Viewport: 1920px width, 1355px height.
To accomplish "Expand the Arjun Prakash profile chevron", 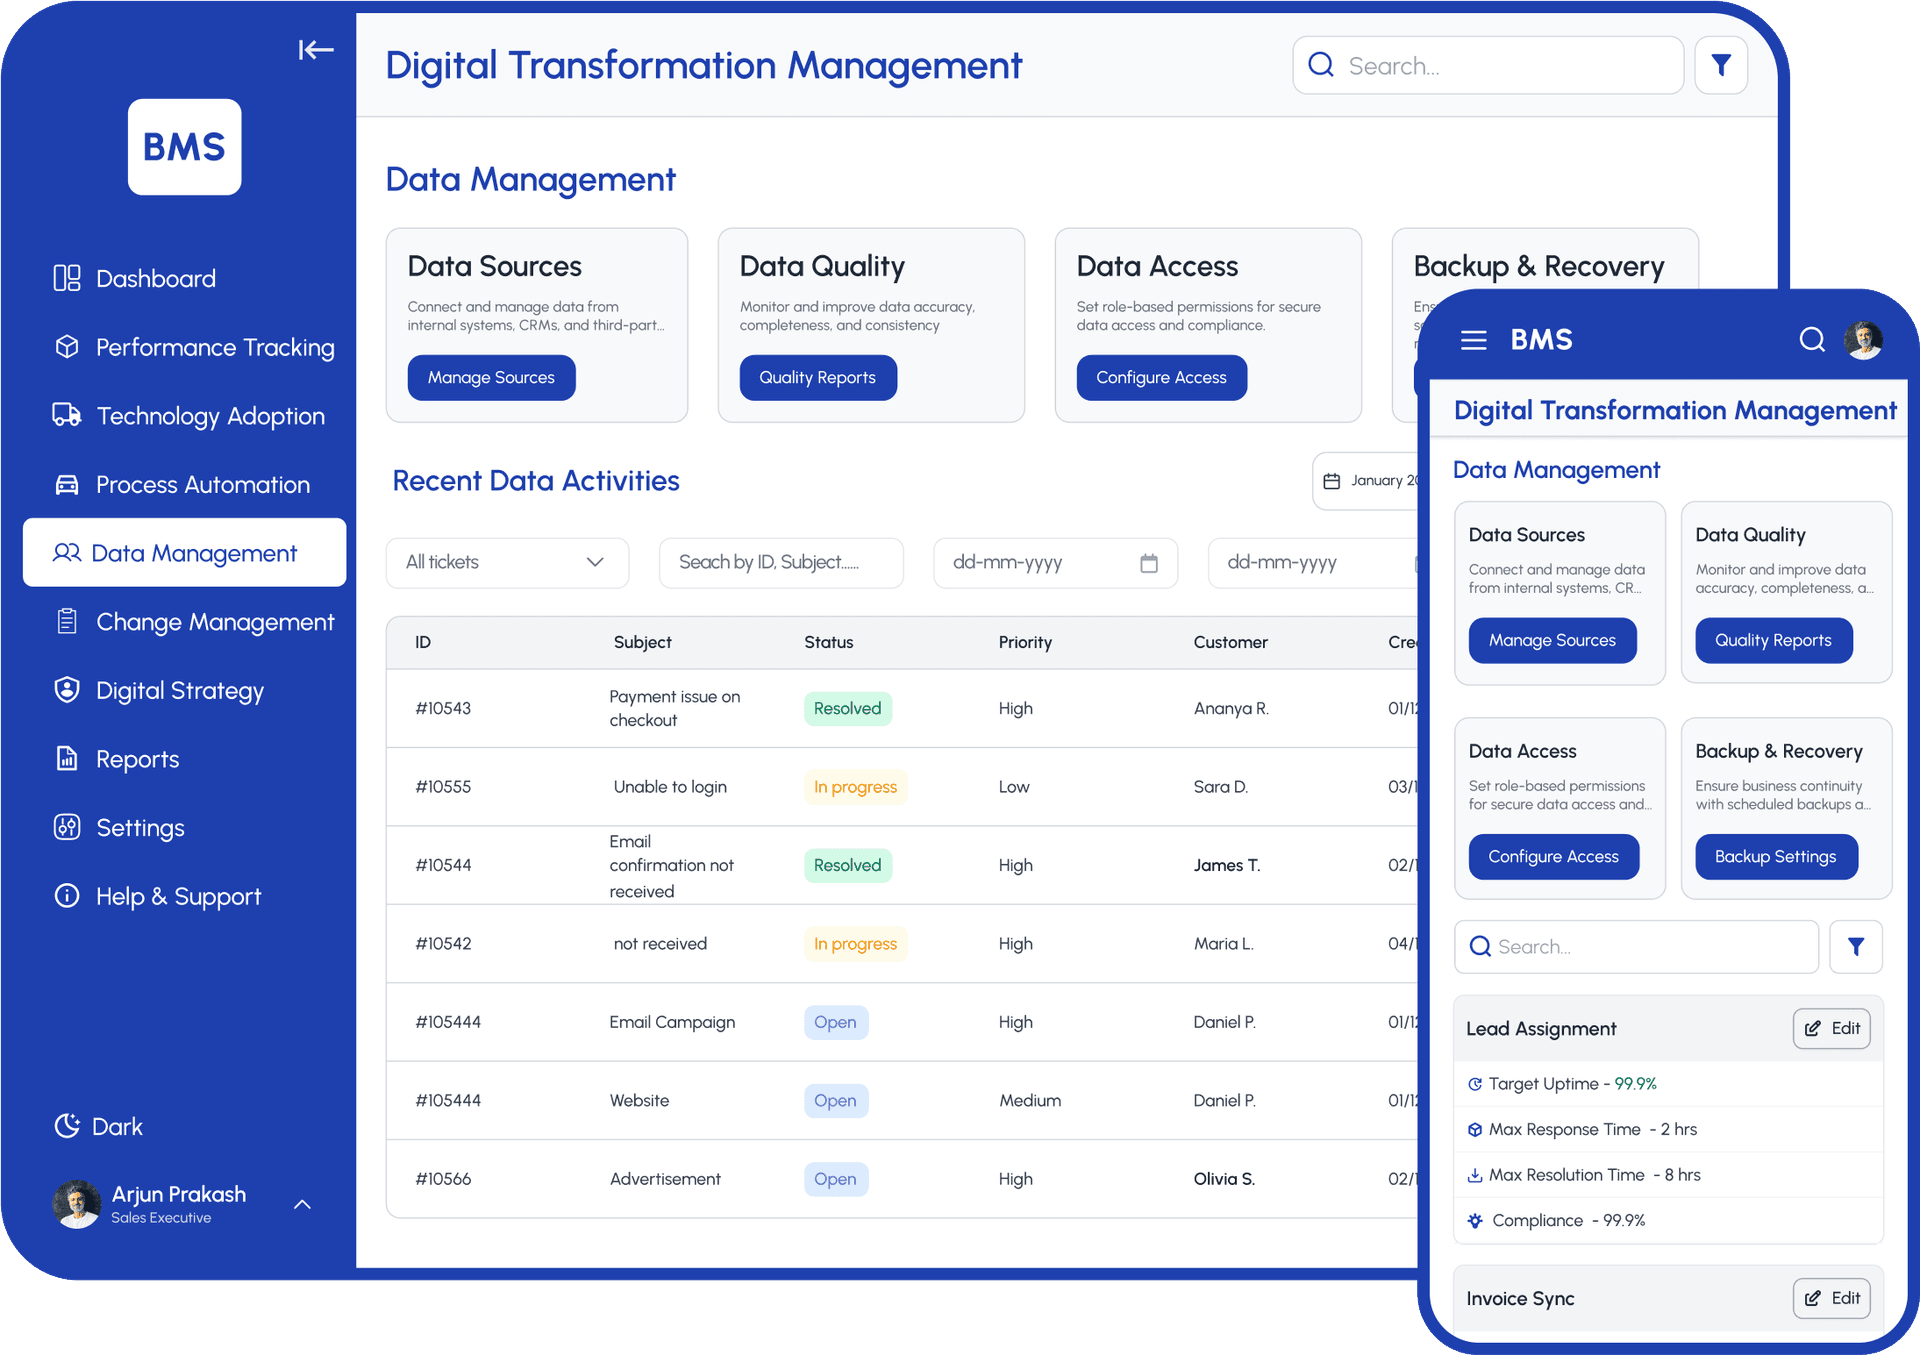I will tap(302, 1204).
